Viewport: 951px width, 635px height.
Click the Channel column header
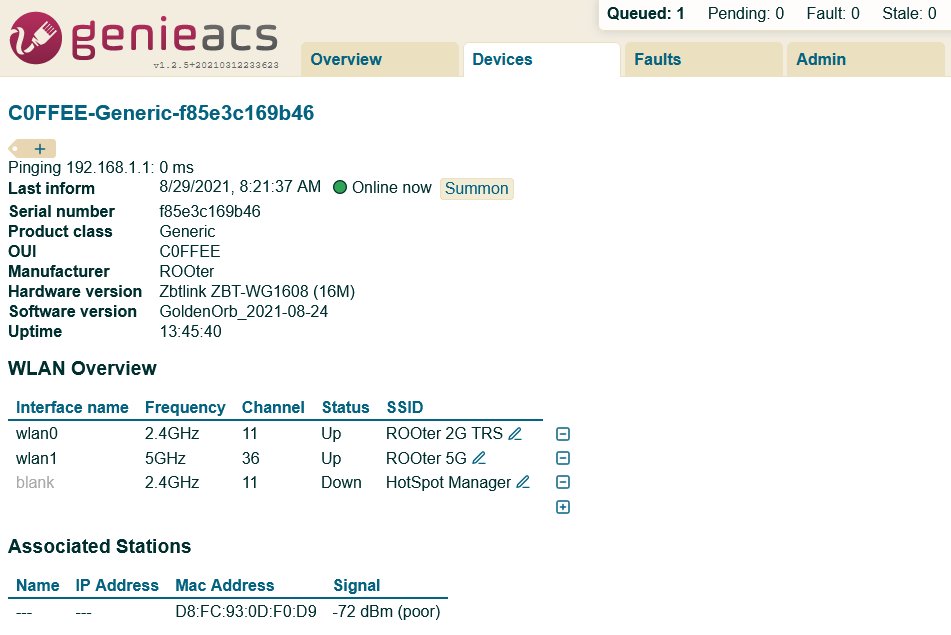(x=273, y=408)
